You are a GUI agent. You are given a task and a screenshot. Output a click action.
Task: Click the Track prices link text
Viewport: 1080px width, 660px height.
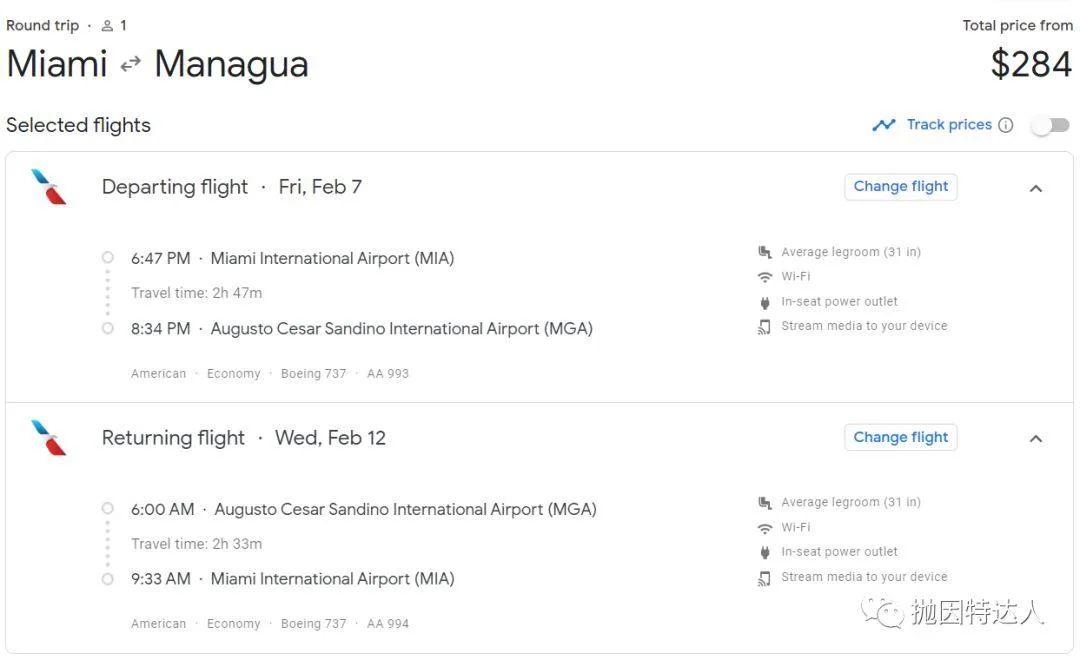pyautogui.click(x=949, y=125)
